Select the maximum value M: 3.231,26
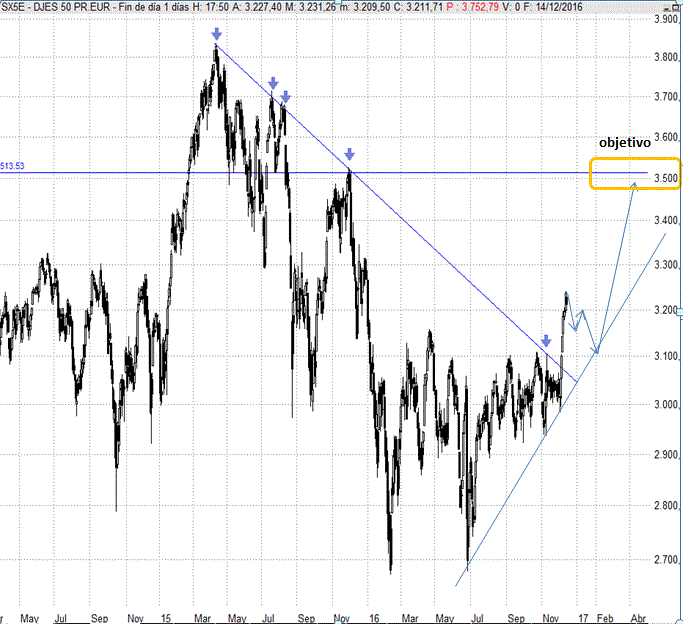Screen dimensions: 683x624 click(311, 7)
